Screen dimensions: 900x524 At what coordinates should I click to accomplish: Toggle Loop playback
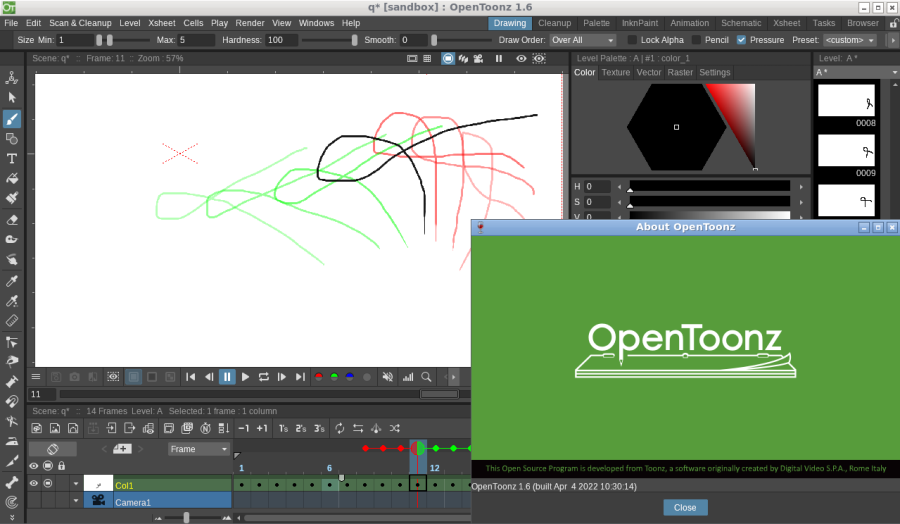263,377
